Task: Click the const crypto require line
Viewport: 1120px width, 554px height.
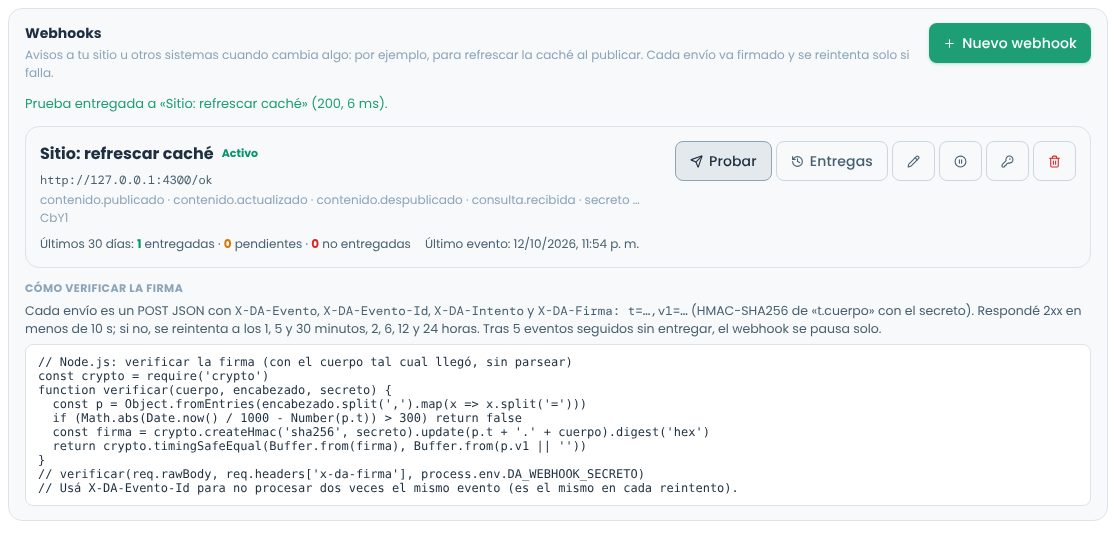Action: click(x=153, y=376)
